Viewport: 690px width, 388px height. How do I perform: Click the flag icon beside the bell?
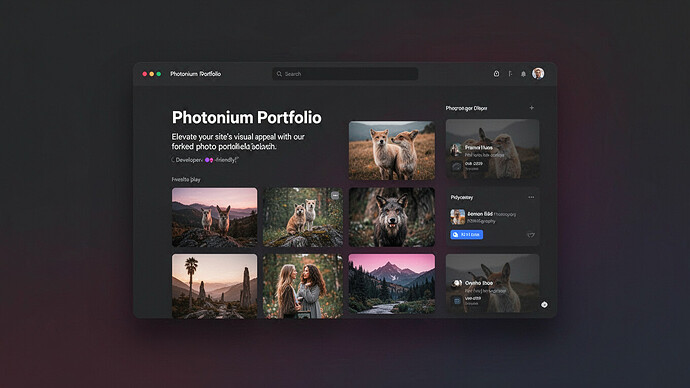pos(510,74)
